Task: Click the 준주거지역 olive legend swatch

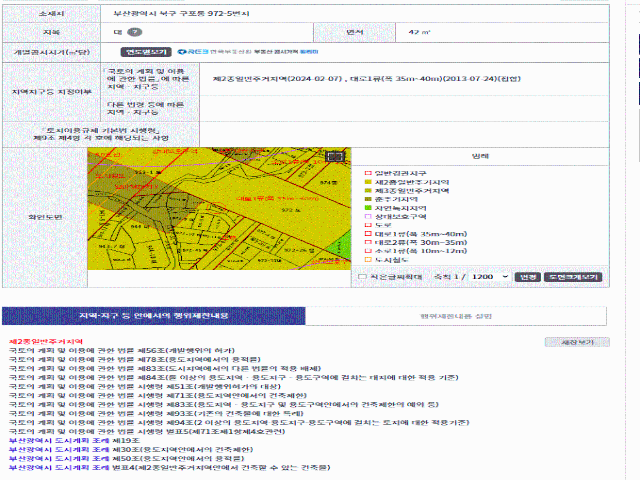Action: point(368,199)
